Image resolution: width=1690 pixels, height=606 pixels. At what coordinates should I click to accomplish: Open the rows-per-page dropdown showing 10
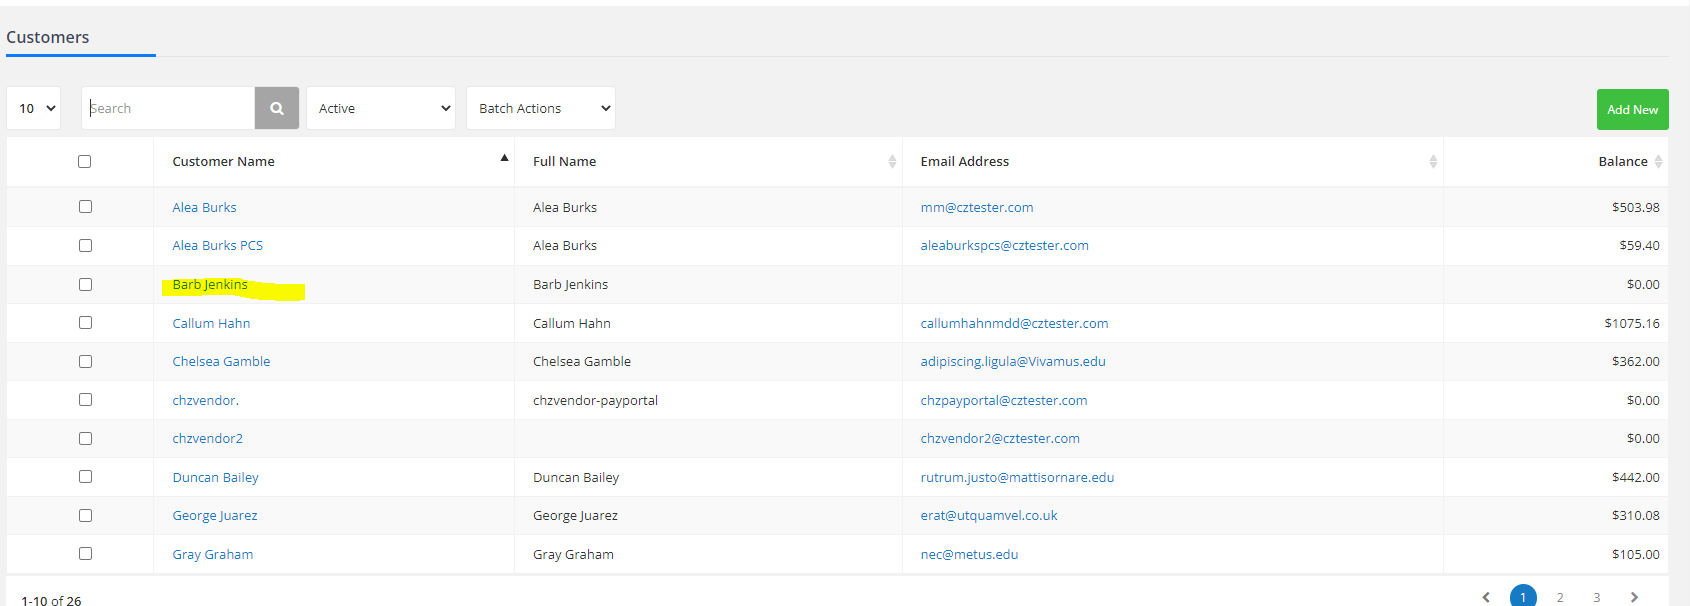coord(34,108)
